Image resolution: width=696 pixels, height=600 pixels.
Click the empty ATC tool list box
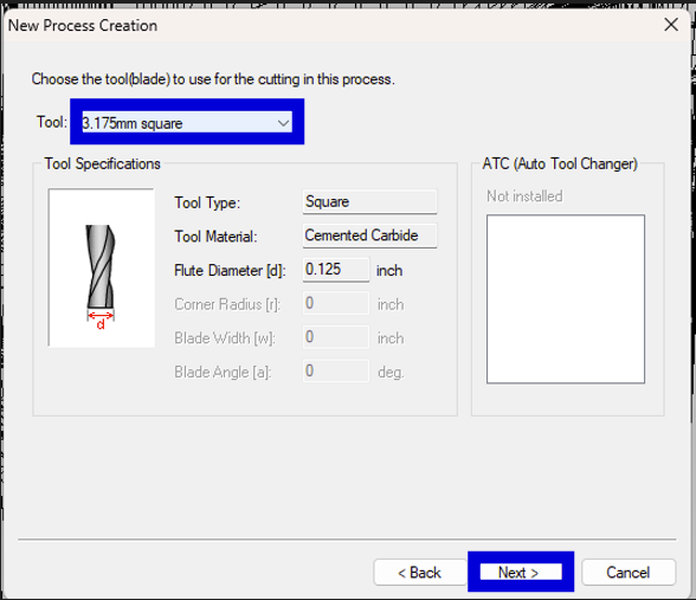click(x=566, y=299)
